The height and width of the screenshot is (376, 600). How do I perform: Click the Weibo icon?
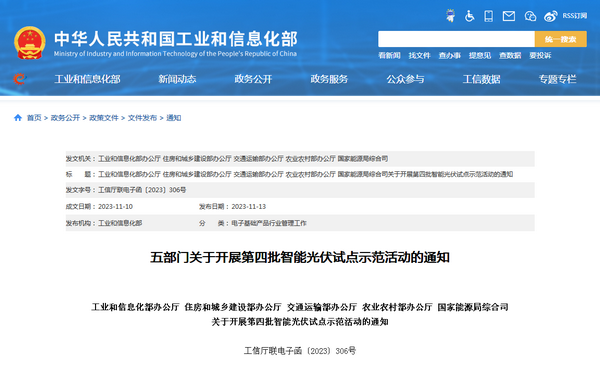point(551,16)
